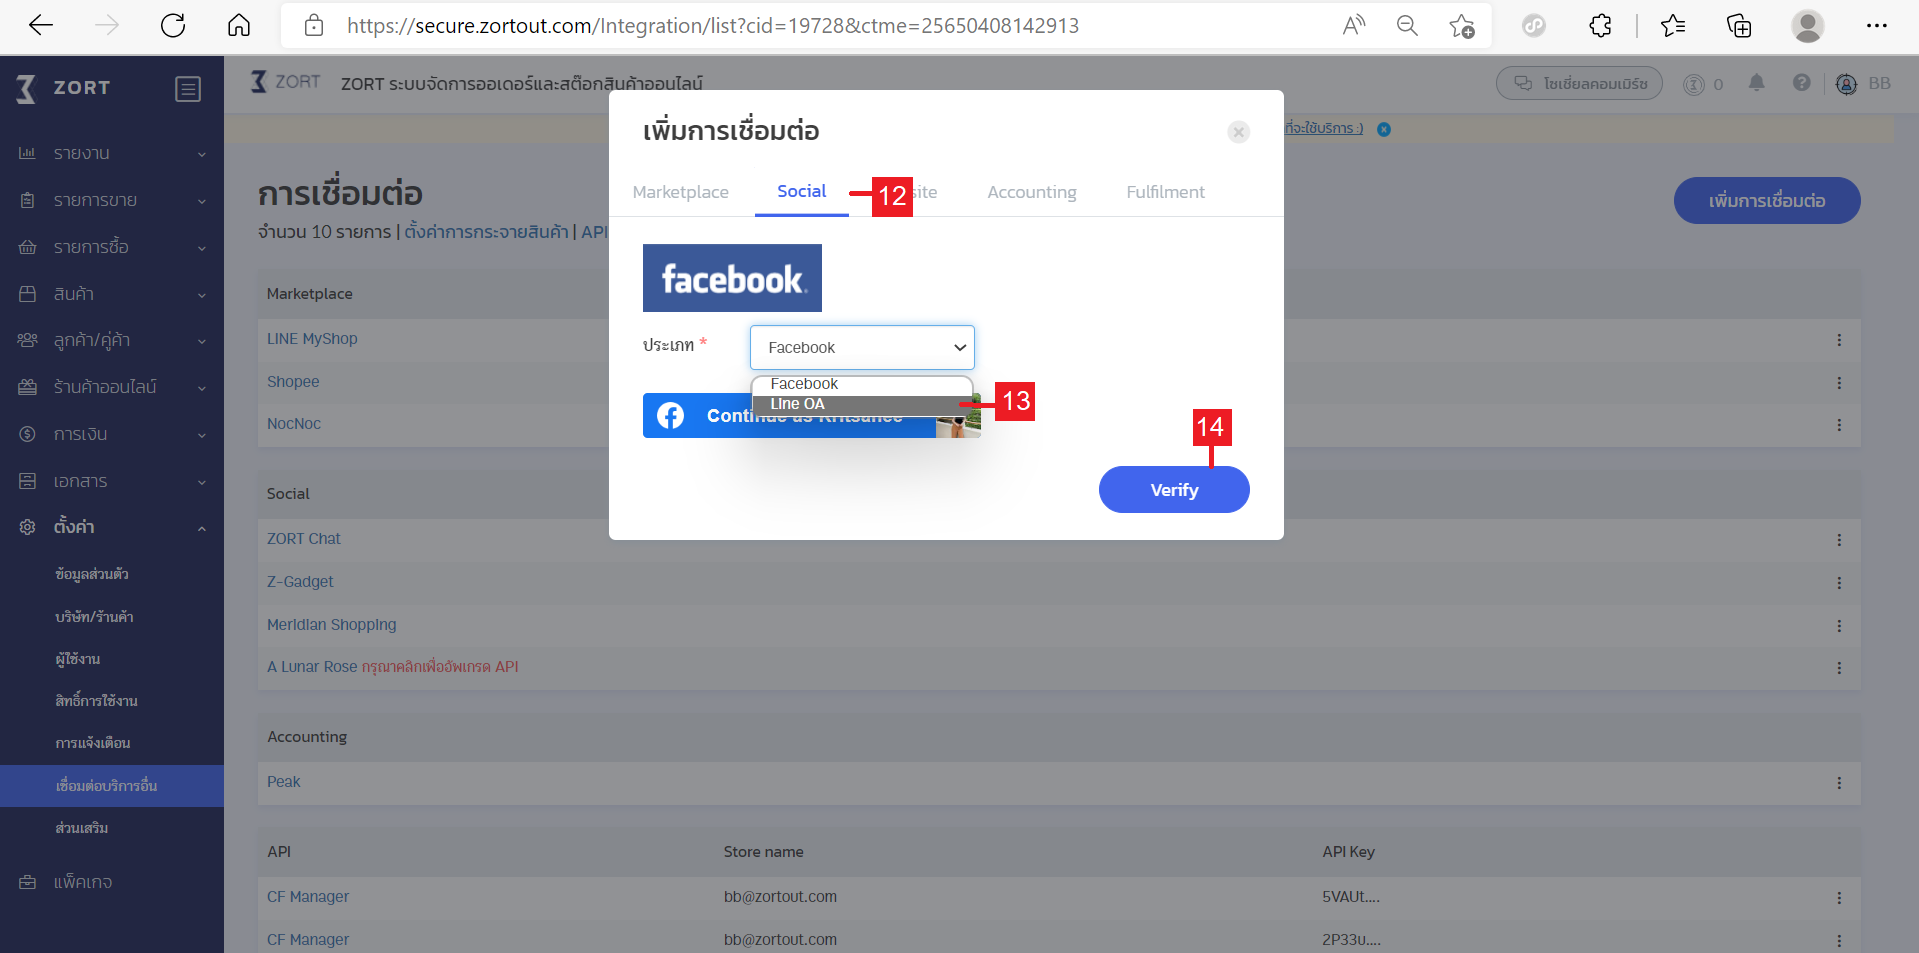Expand the ร้านค้าออนไลน์ sidebar menu

(112, 387)
